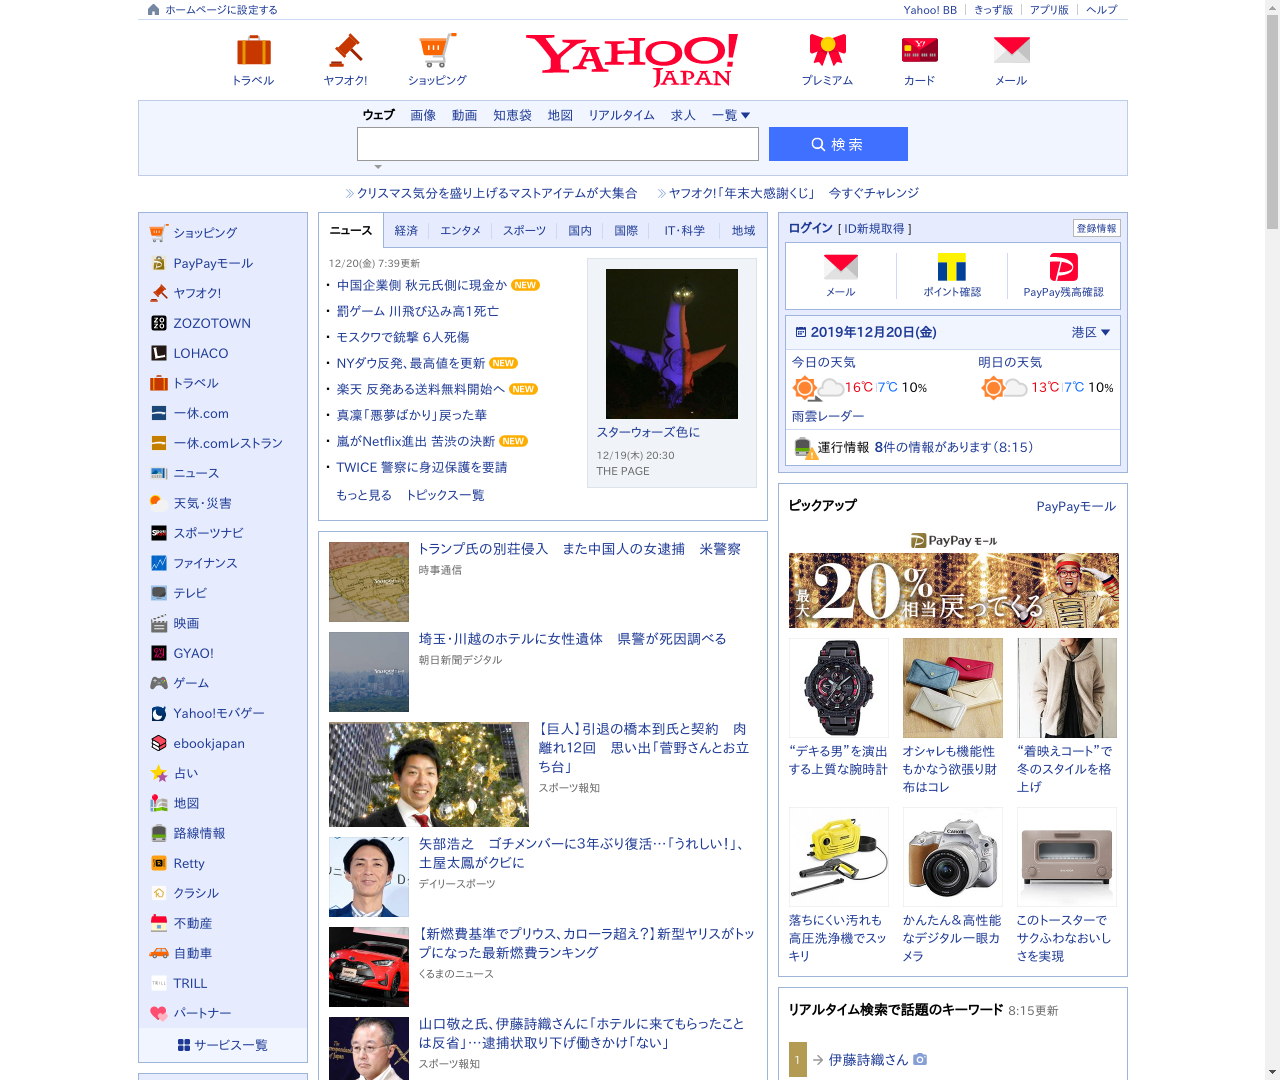Viewport: 1280px width, 1080px height.
Task: Open the ヤフオク! gavel icon in header
Action: (345, 50)
